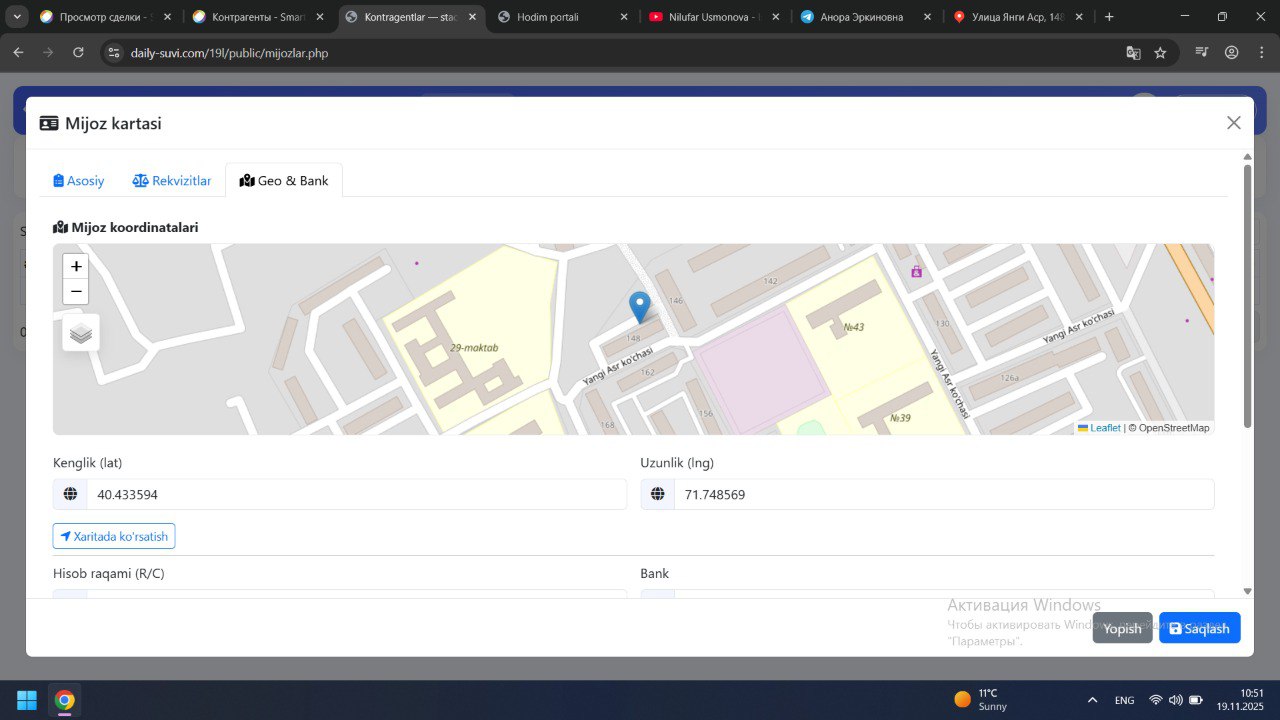Bookmark this page with the star icon
Viewport: 1280px width, 720px height.
click(x=1160, y=53)
